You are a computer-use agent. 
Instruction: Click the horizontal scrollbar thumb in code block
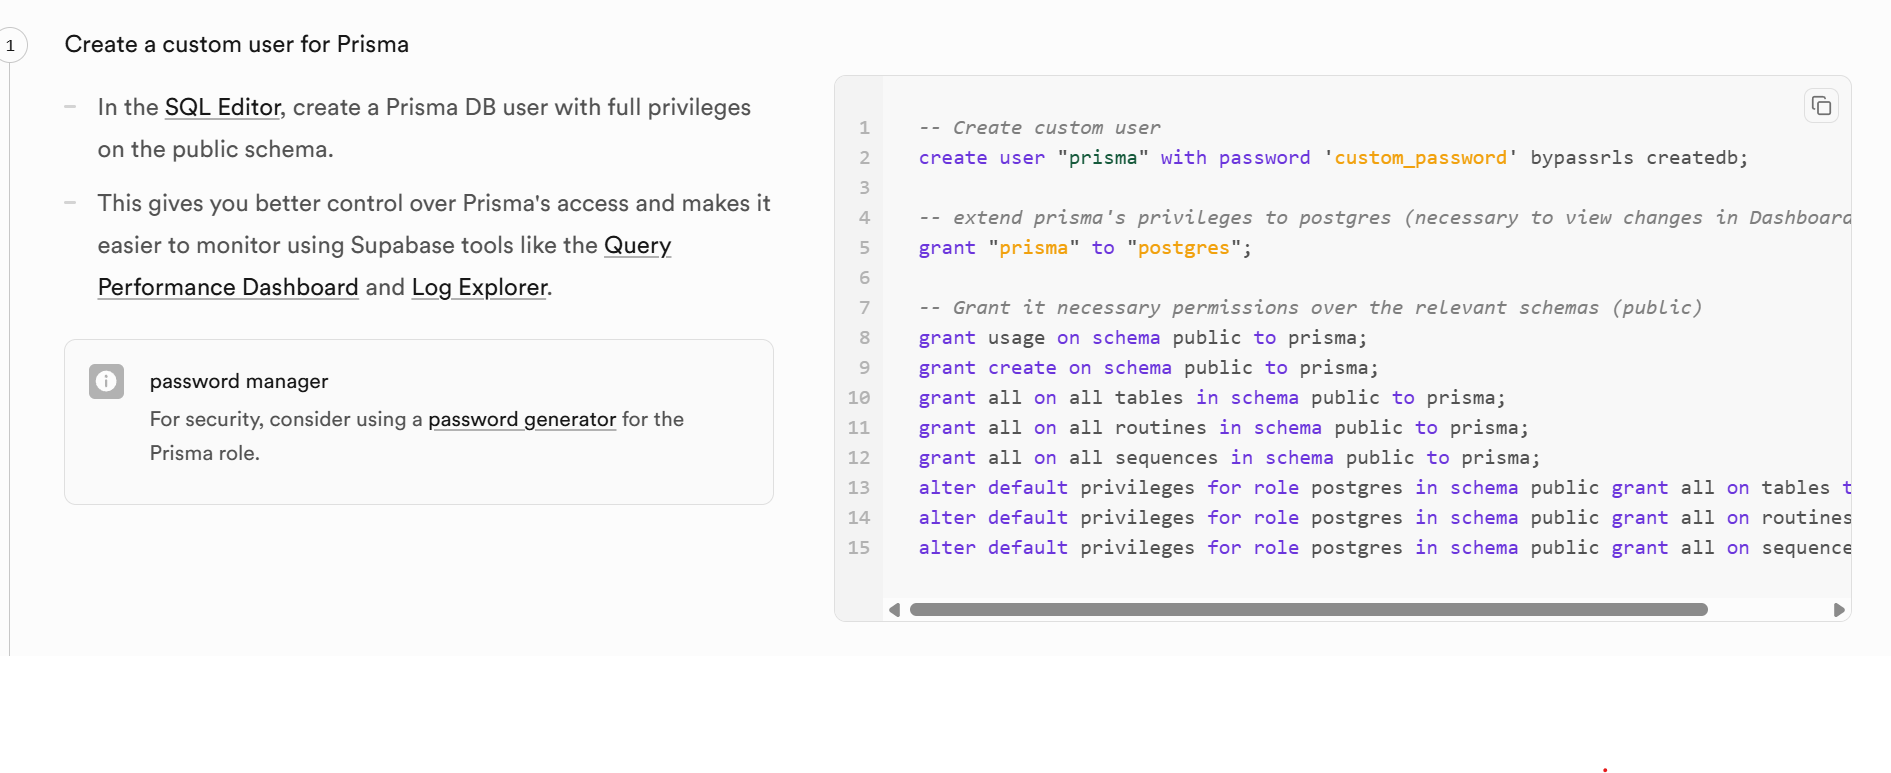1308,610
